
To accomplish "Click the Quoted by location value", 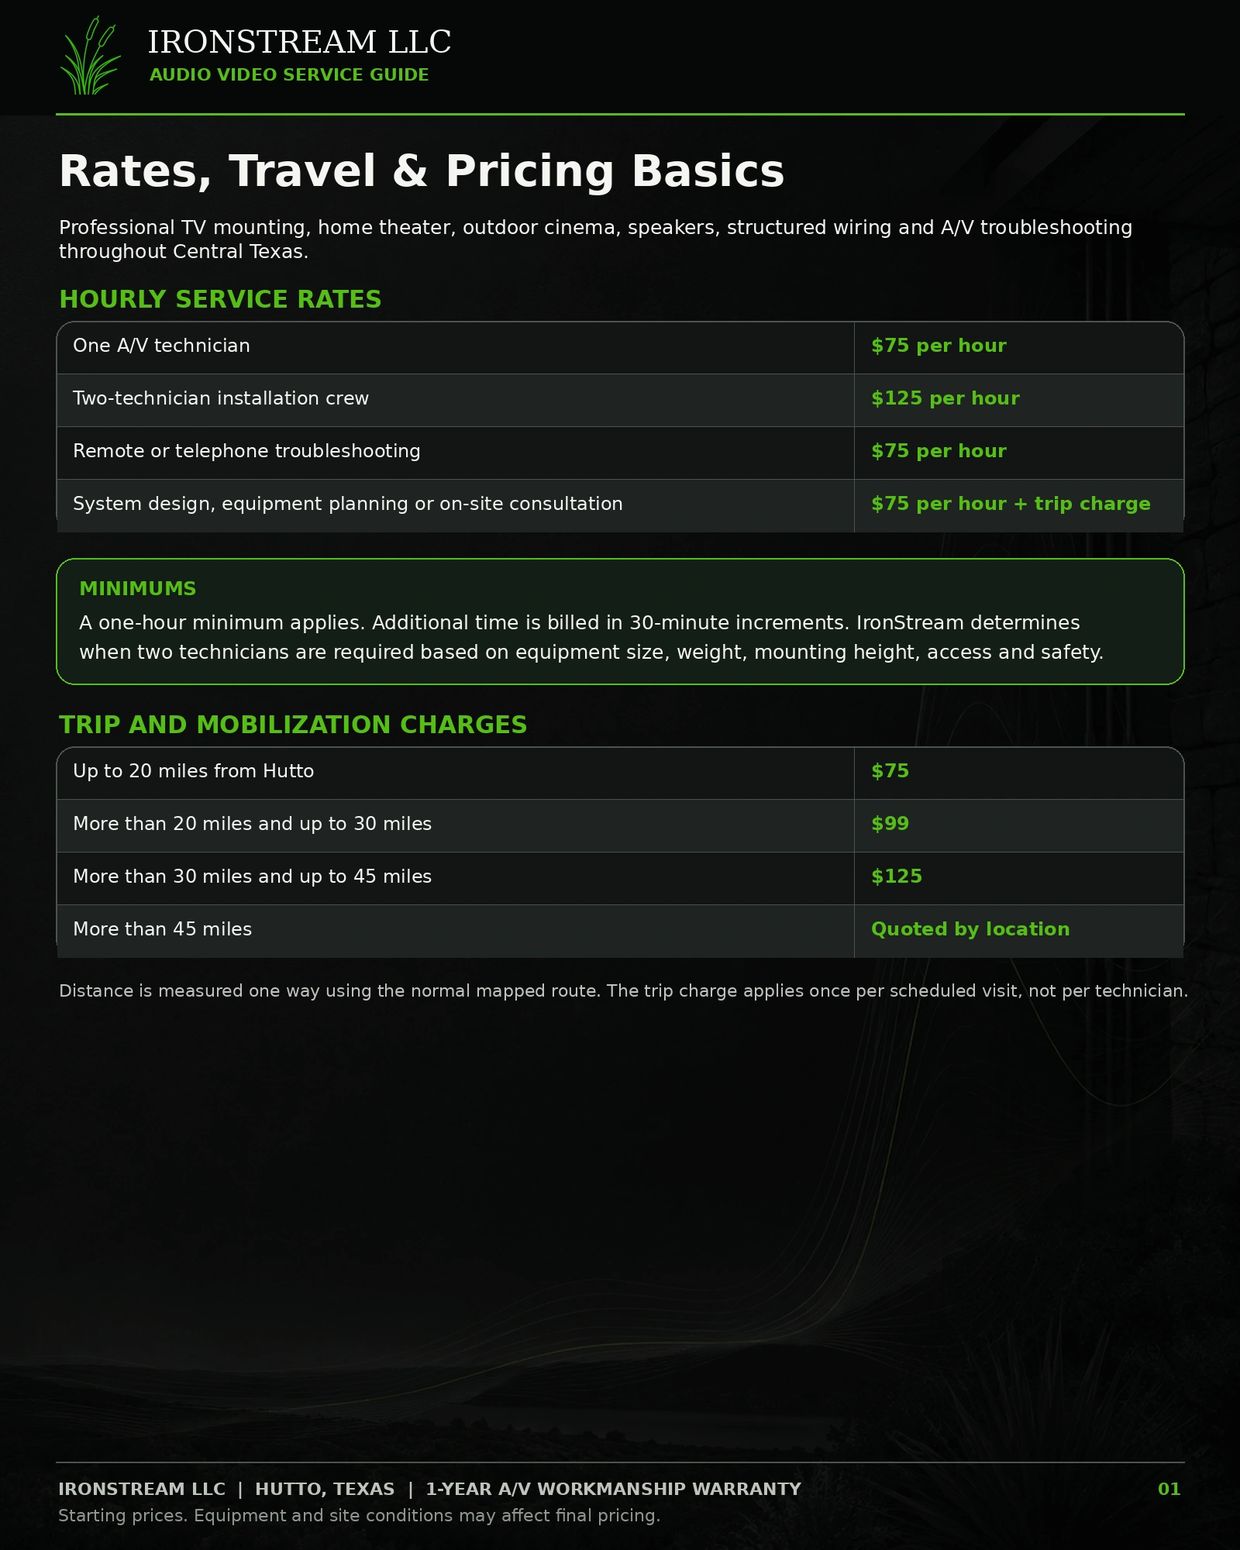I will [x=970, y=929].
